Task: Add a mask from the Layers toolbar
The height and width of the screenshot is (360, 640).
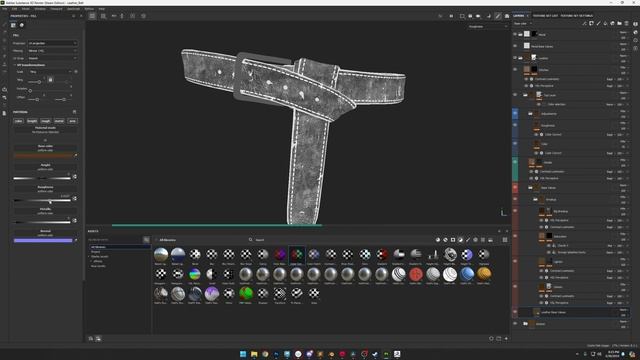Action: coord(591,24)
